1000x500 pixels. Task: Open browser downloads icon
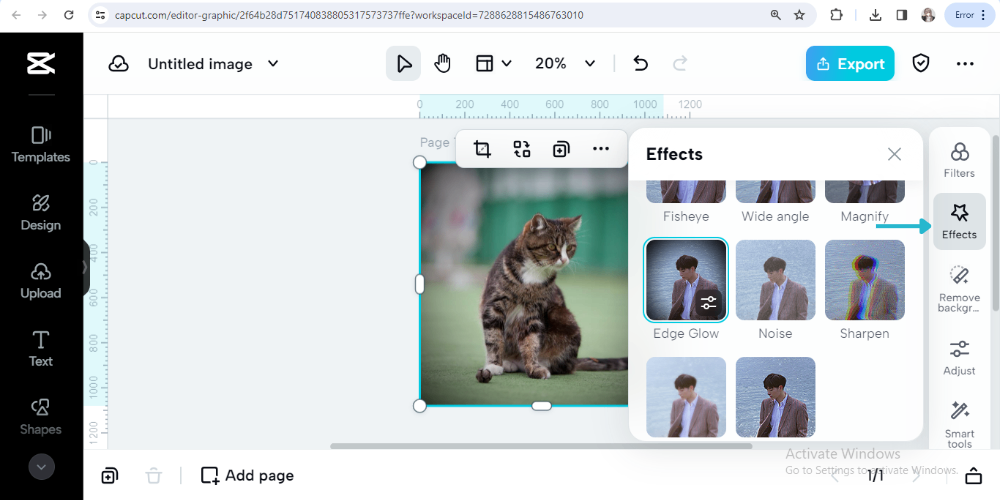(876, 15)
